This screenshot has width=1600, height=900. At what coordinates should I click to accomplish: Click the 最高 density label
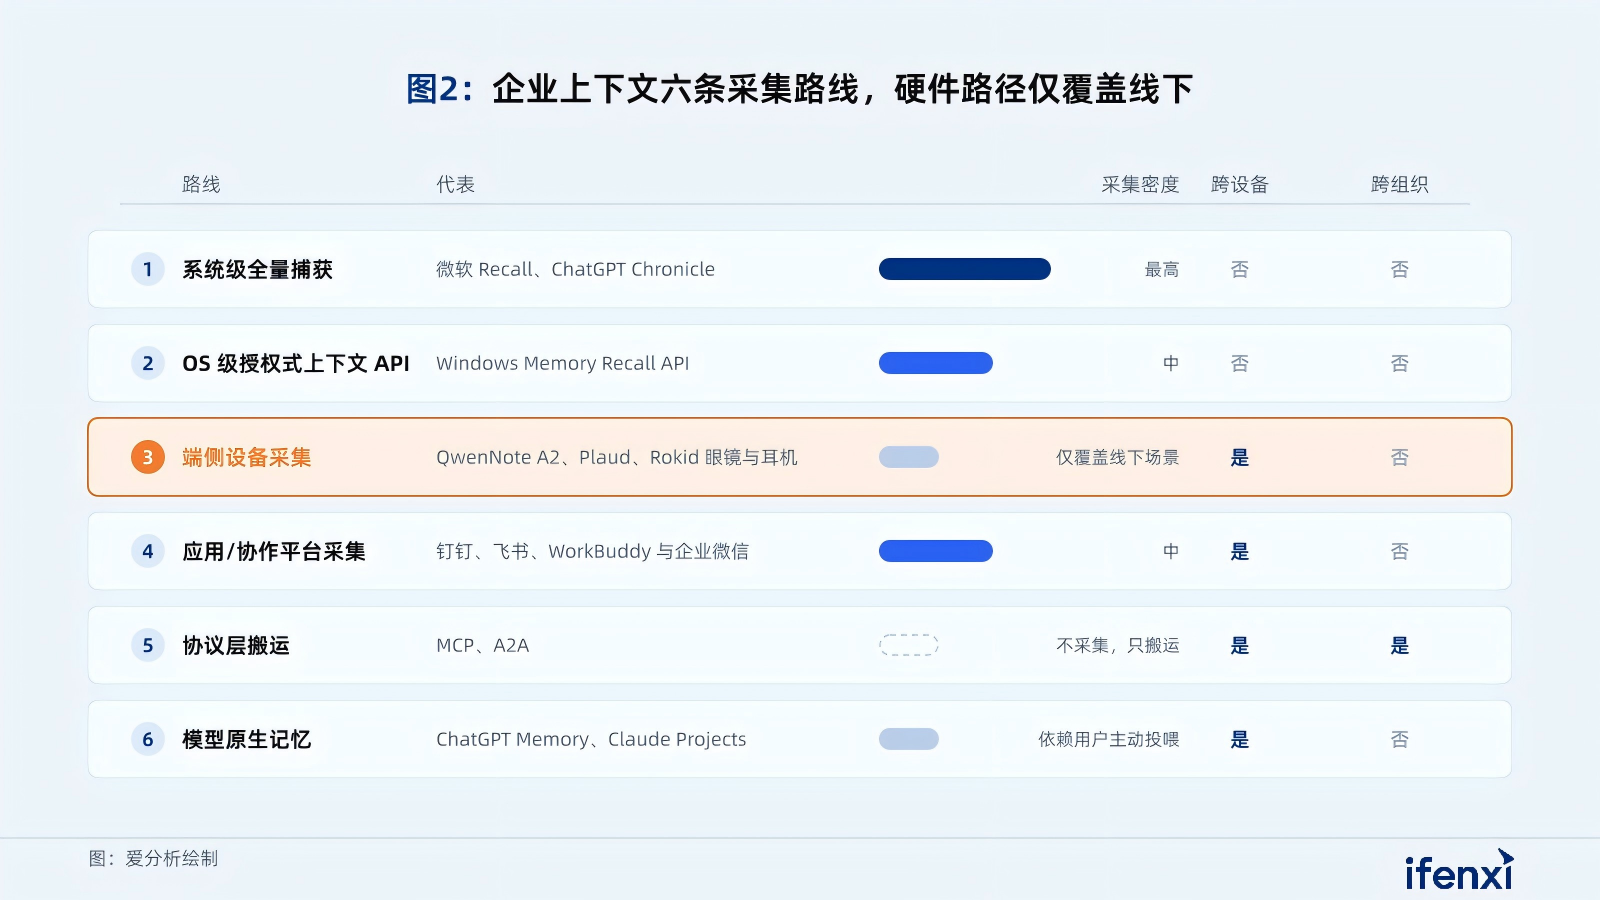point(1162,269)
